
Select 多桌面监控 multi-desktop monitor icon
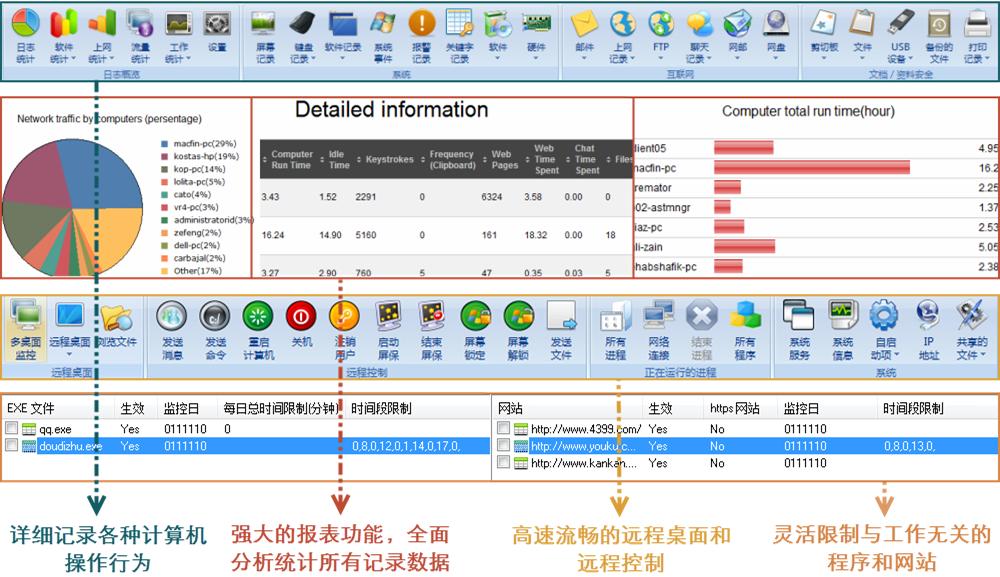[x=26, y=316]
